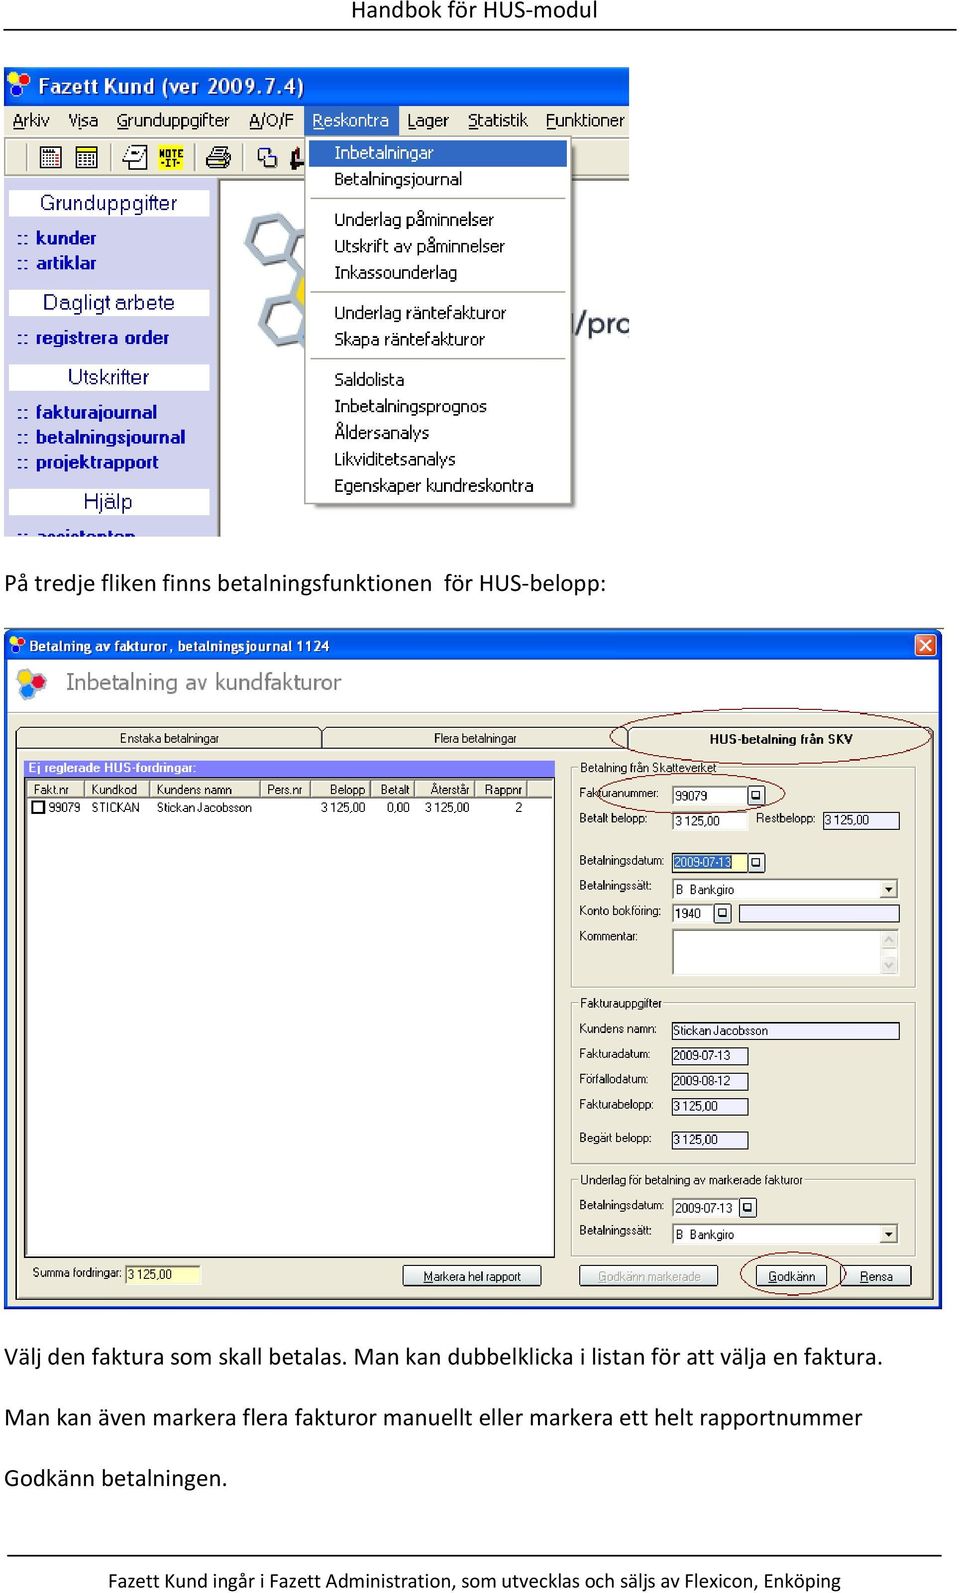Open the Visa menu

(83, 120)
